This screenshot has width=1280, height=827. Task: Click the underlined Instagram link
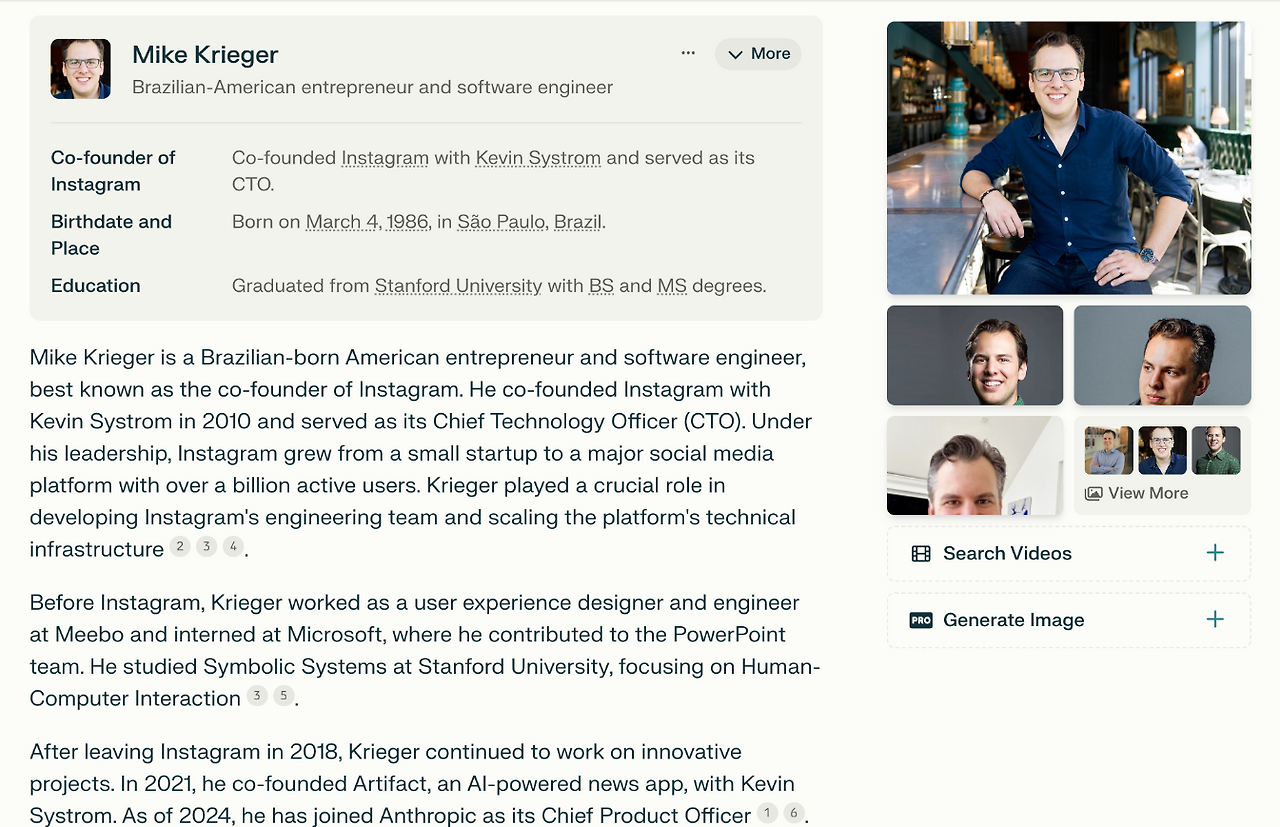[385, 158]
